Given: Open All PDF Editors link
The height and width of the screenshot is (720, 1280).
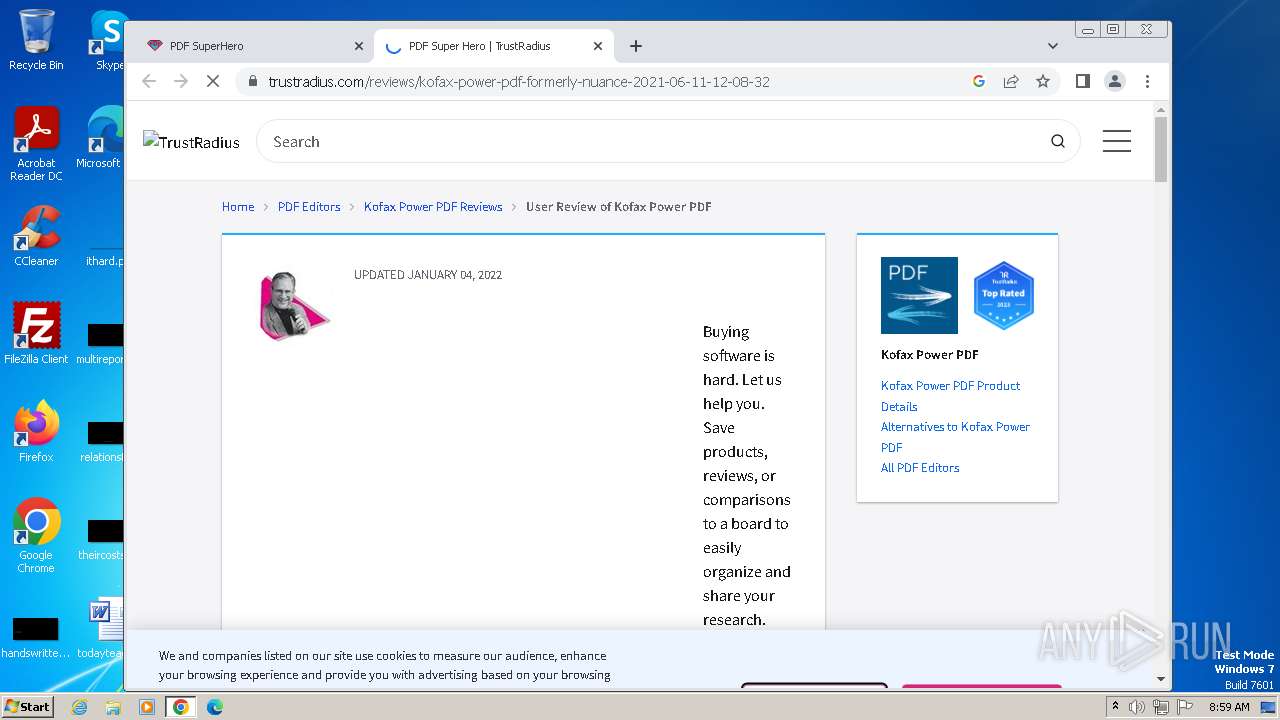Looking at the screenshot, I should pyautogui.click(x=920, y=468).
